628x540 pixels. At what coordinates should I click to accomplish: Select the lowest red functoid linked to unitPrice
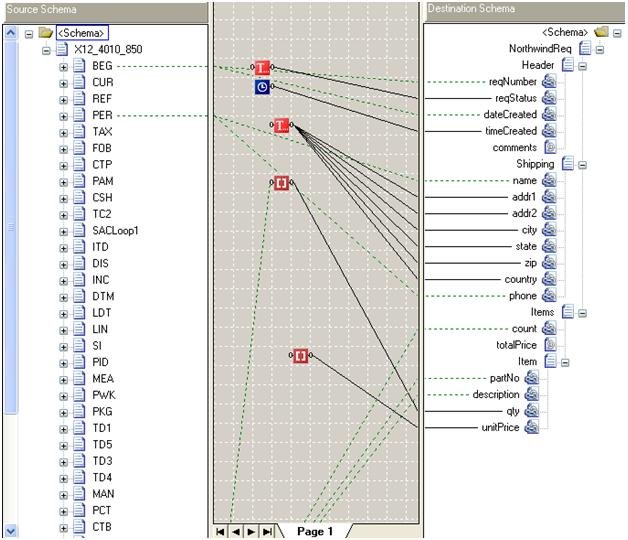(300, 355)
